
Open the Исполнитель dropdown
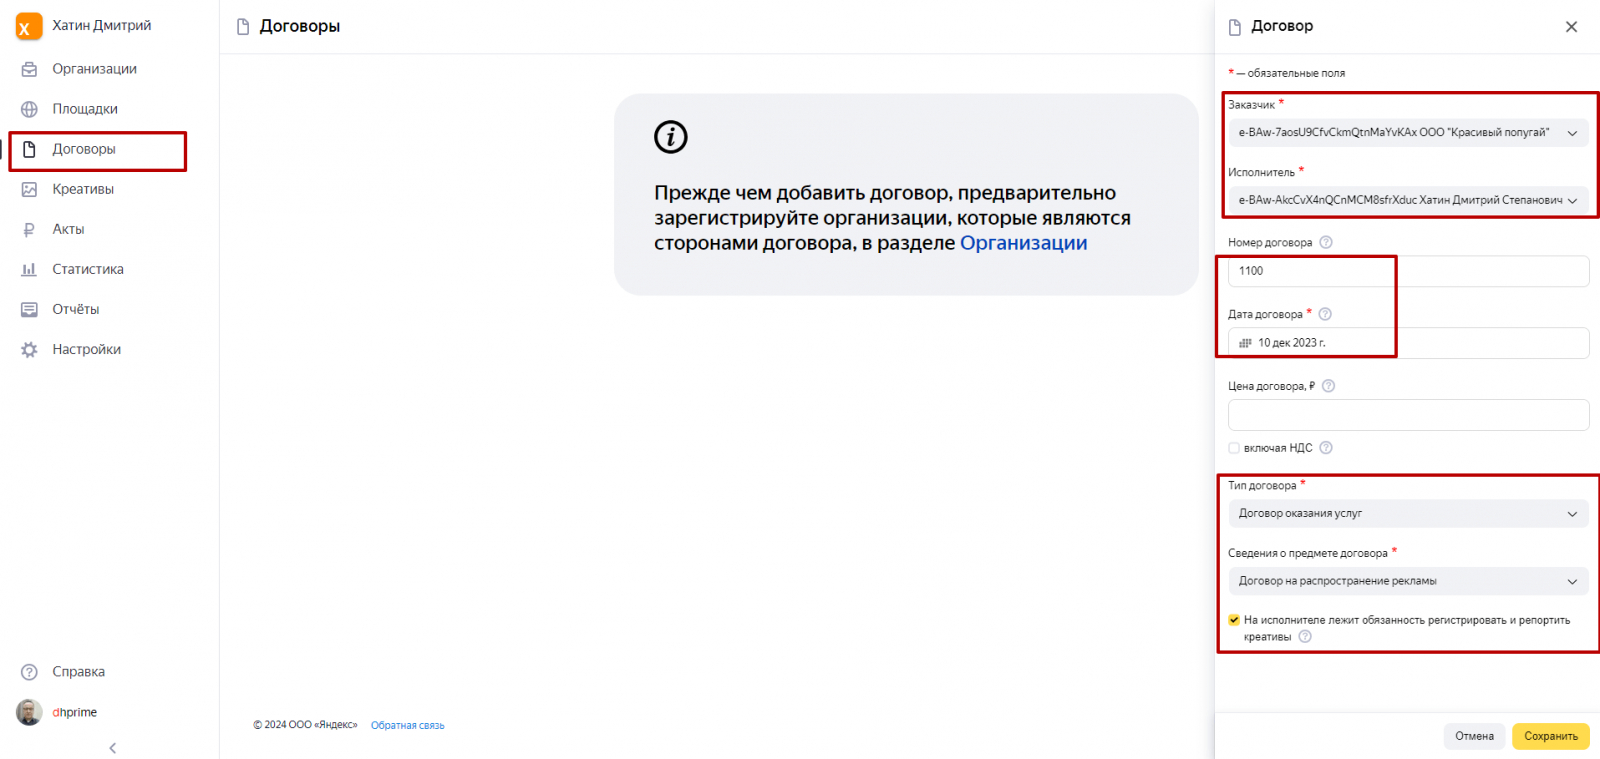[x=1408, y=200]
